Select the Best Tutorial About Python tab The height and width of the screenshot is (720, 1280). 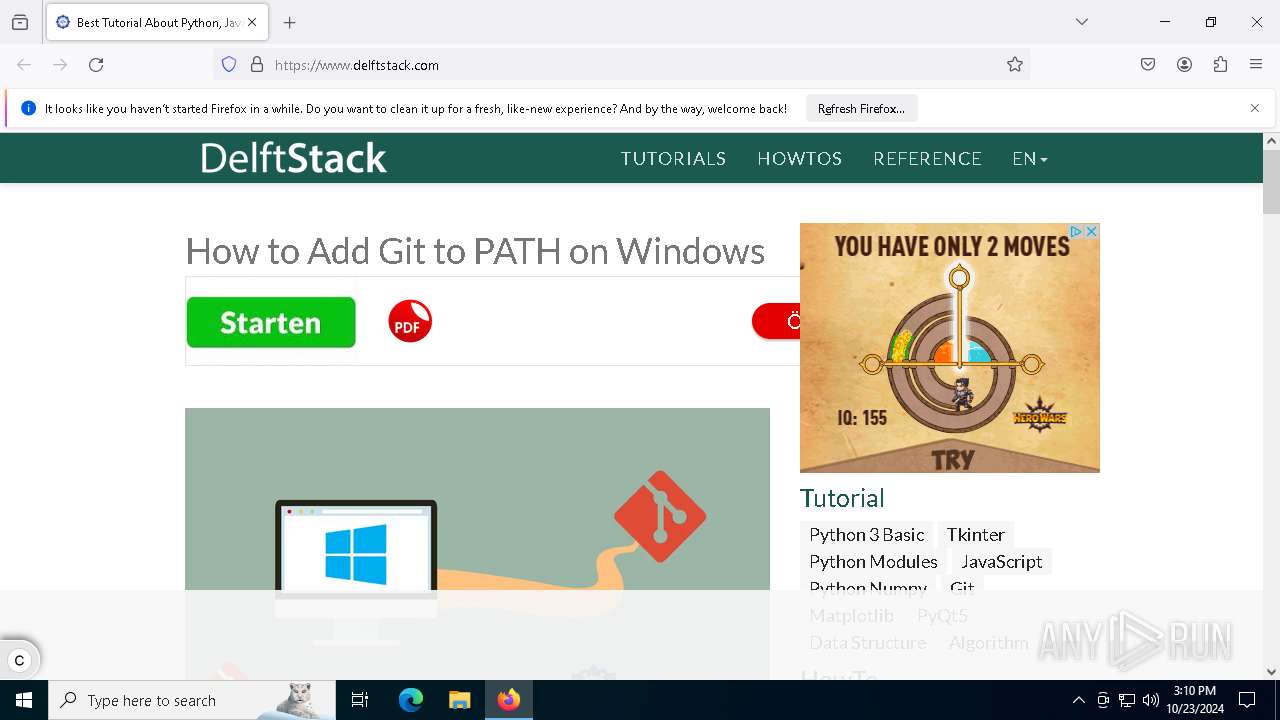coord(157,22)
